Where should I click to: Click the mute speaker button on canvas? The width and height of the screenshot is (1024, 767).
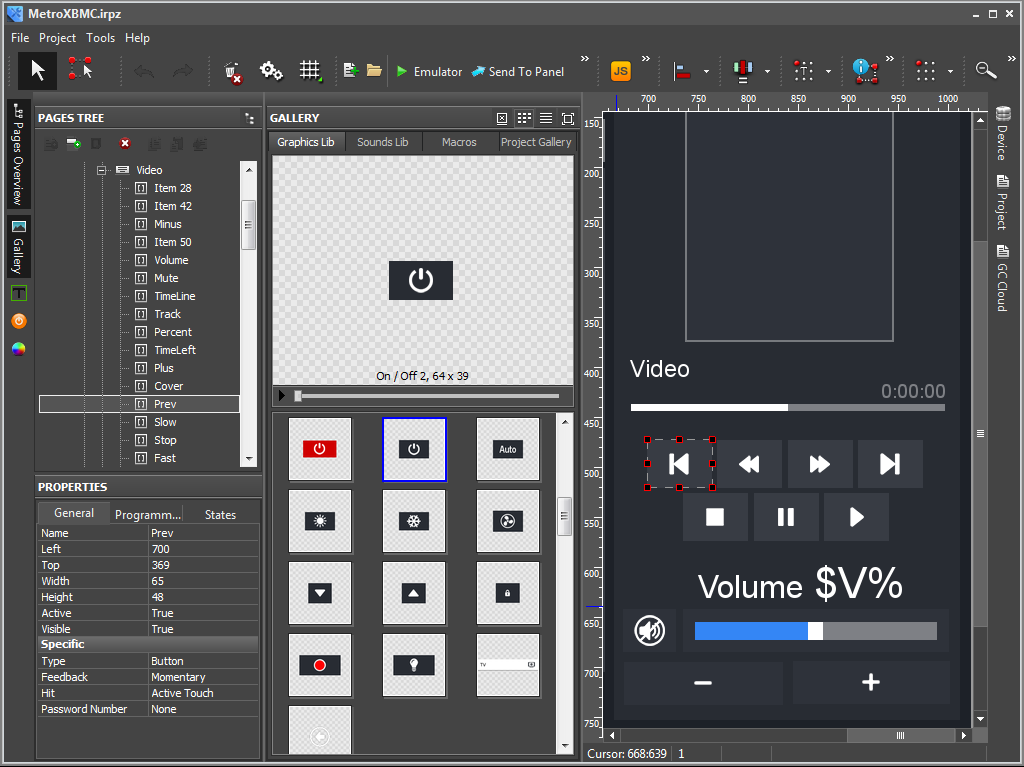point(649,631)
